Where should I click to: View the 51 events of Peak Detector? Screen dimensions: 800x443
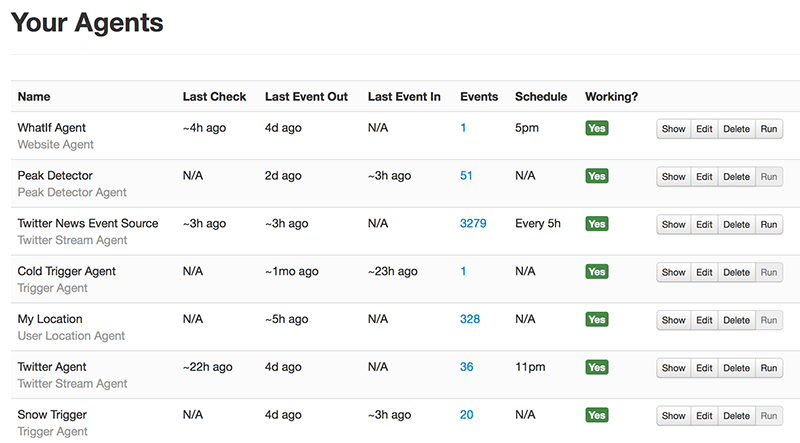click(x=466, y=176)
